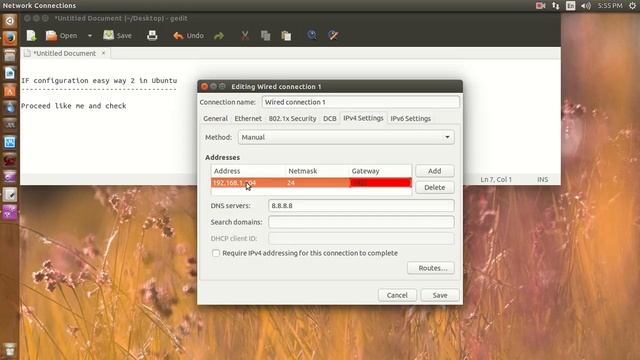Click the Find magnifier icon in gedit
The height and width of the screenshot is (360, 640).
point(312,36)
